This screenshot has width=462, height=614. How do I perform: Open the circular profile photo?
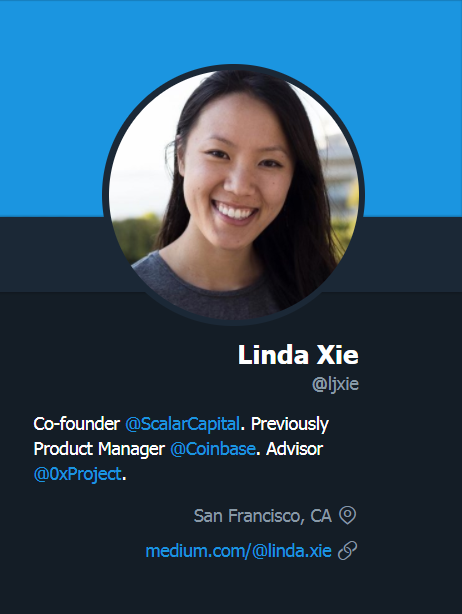click(x=234, y=195)
